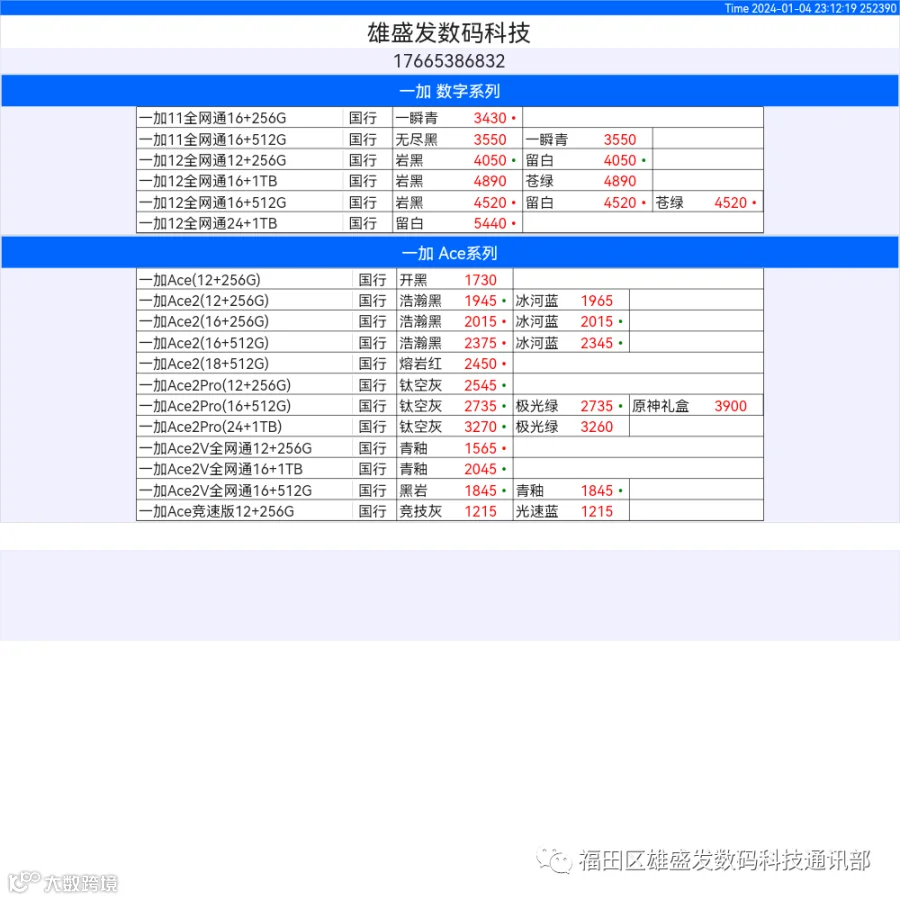Select the 无尽黑 color cell
This screenshot has height=900, width=900.
416,139
